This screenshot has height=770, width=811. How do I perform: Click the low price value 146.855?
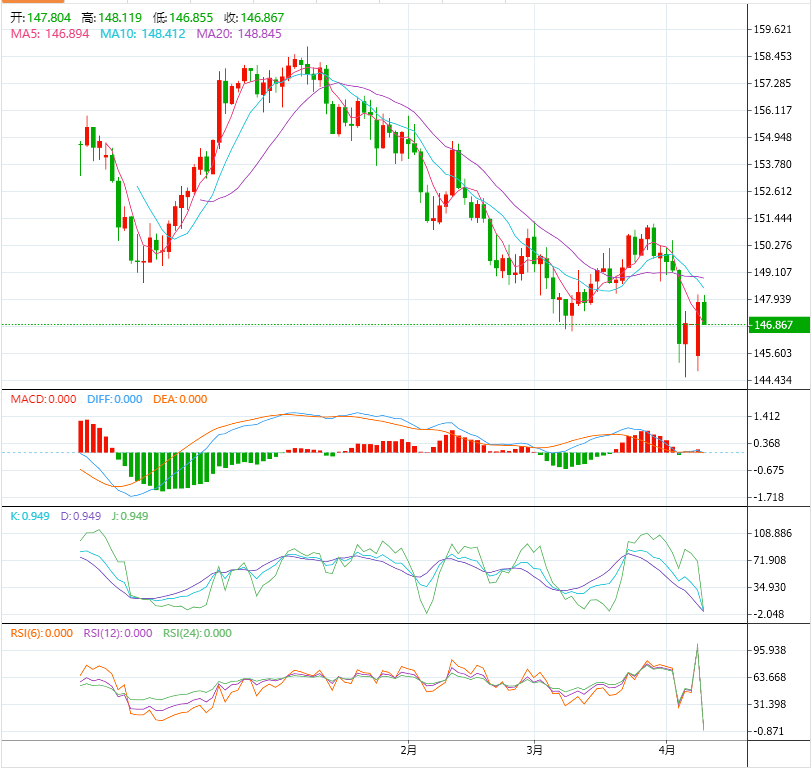coord(191,18)
